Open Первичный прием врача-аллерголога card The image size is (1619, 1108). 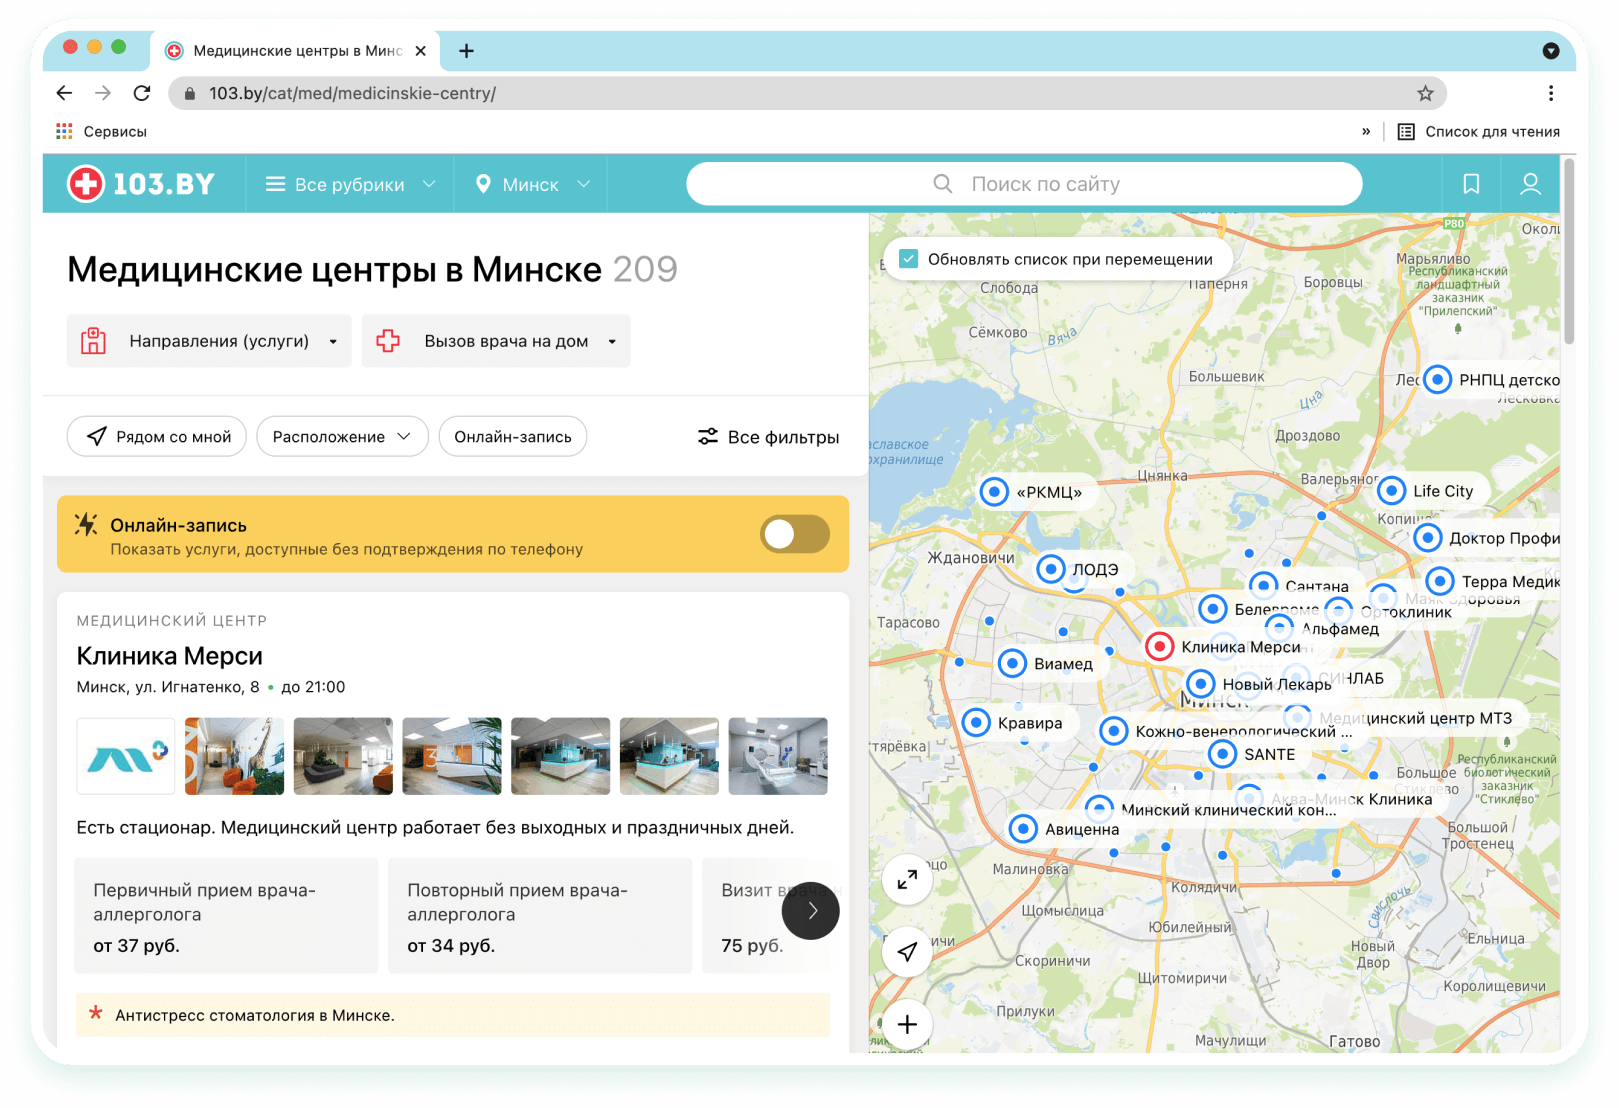(x=226, y=916)
